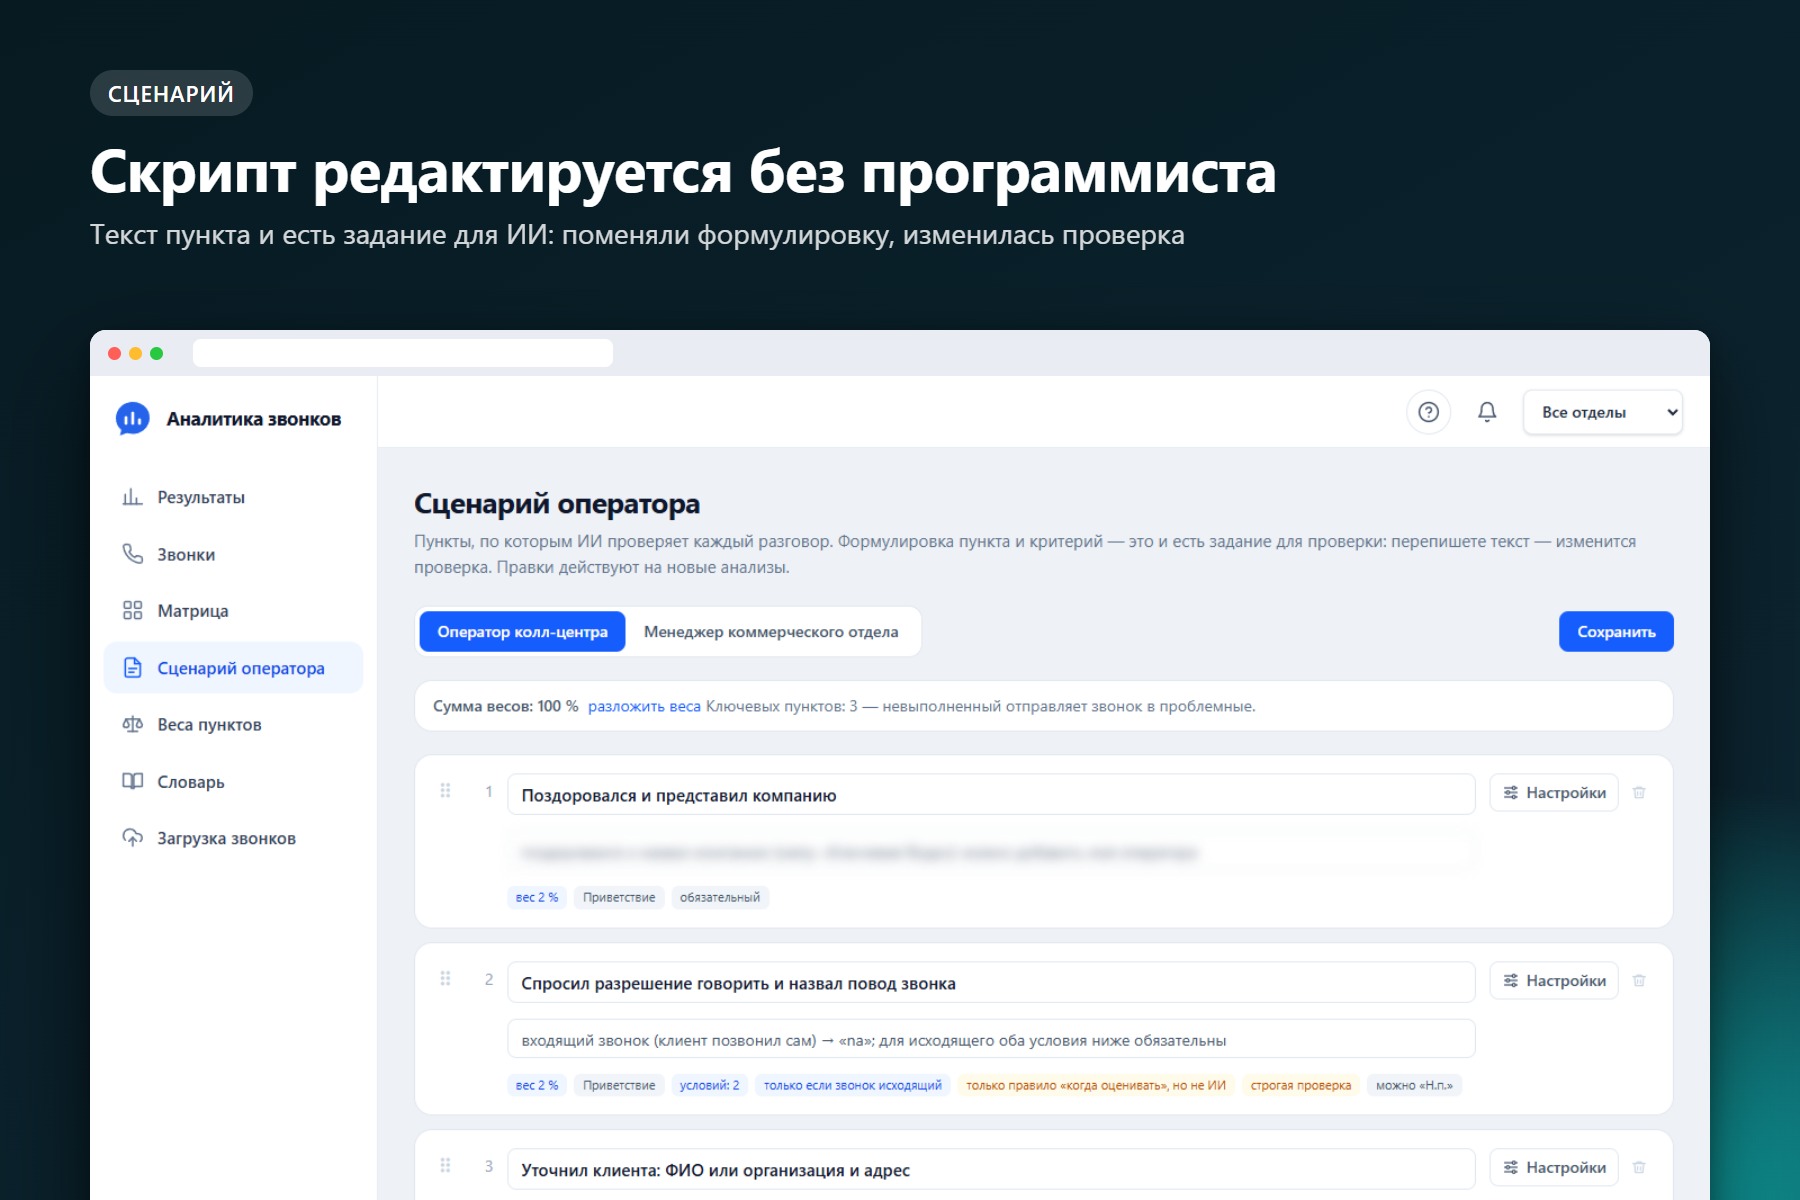Viewport: 1800px width, 1200px height.
Task: Delete item 1 with trash icon
Action: point(1639,793)
